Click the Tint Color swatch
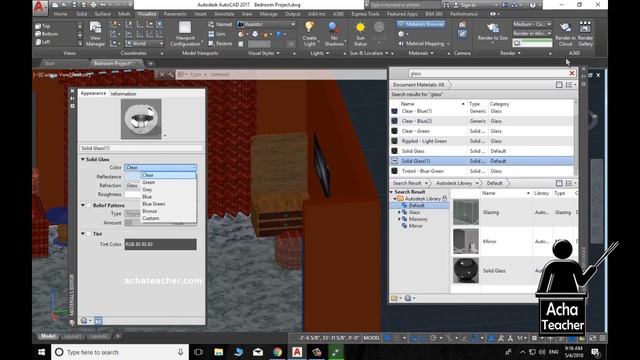This screenshot has height=360, width=640. [160, 244]
